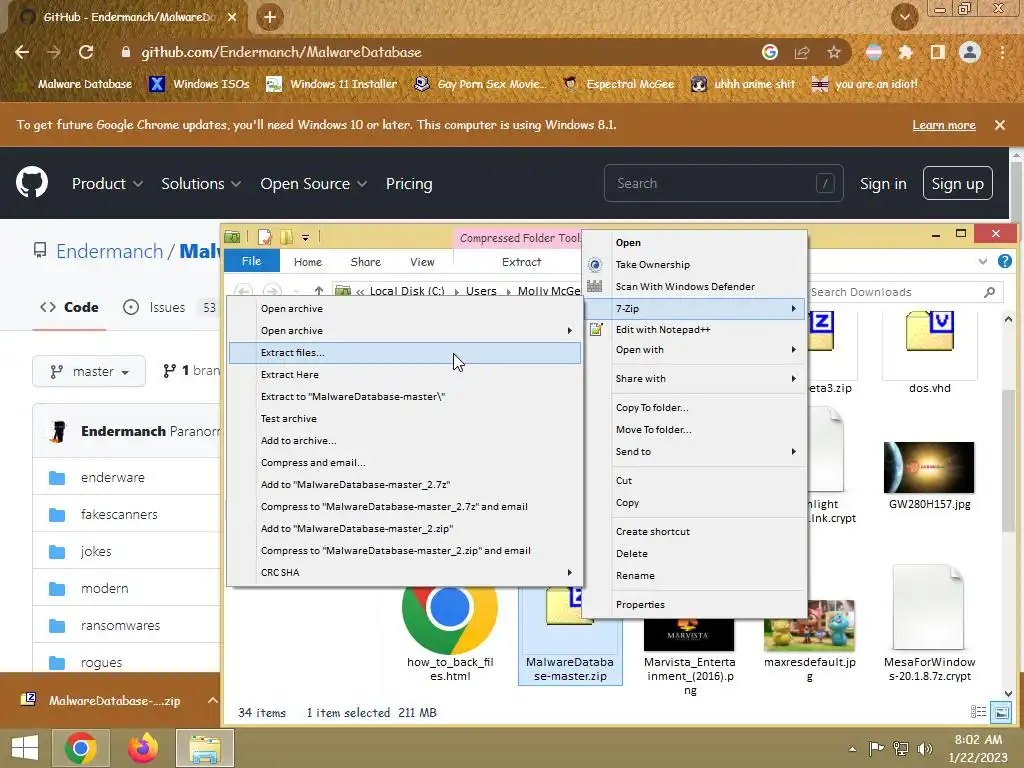Select Extract files... in 7-Zip submenu
Screen dimensions: 1024x768
[x=404, y=353]
